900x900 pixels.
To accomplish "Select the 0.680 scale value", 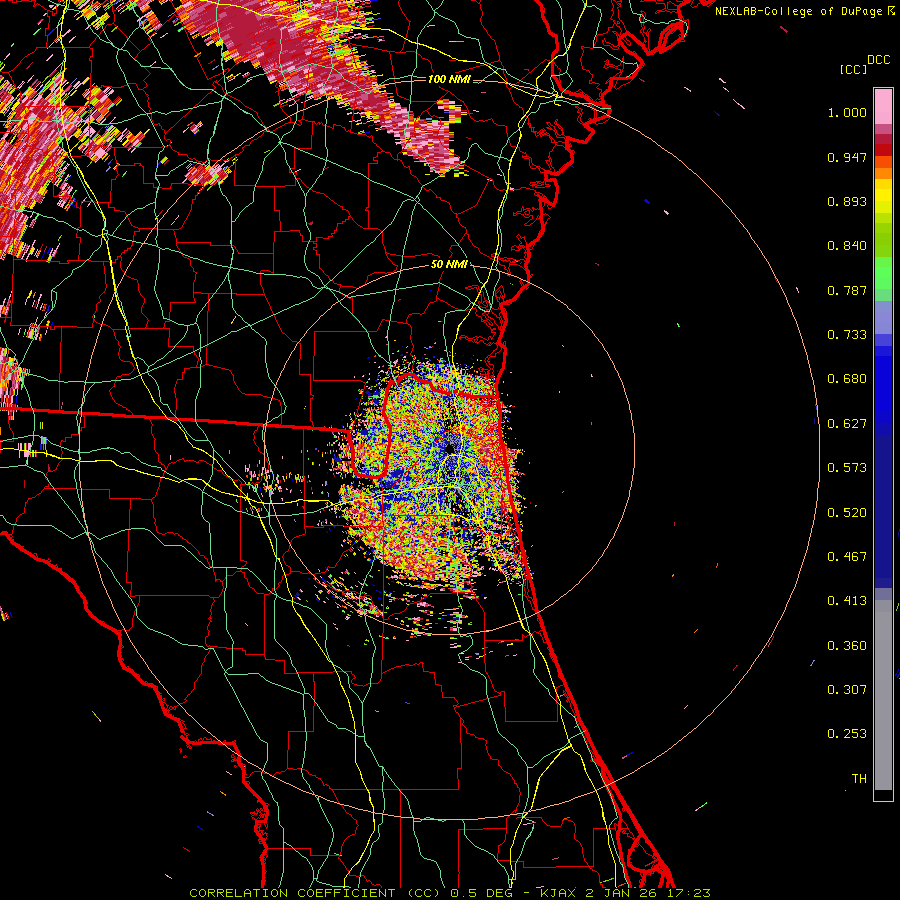I will click(847, 379).
